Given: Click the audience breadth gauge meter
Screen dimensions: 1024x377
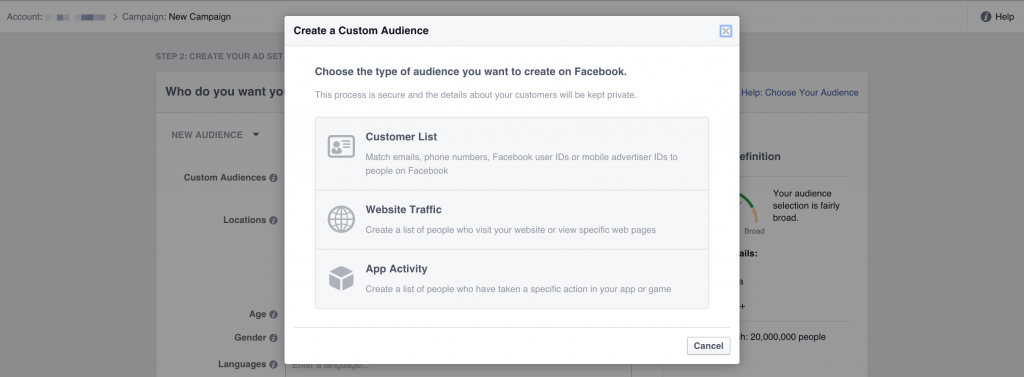Looking at the screenshot, I should 748,208.
